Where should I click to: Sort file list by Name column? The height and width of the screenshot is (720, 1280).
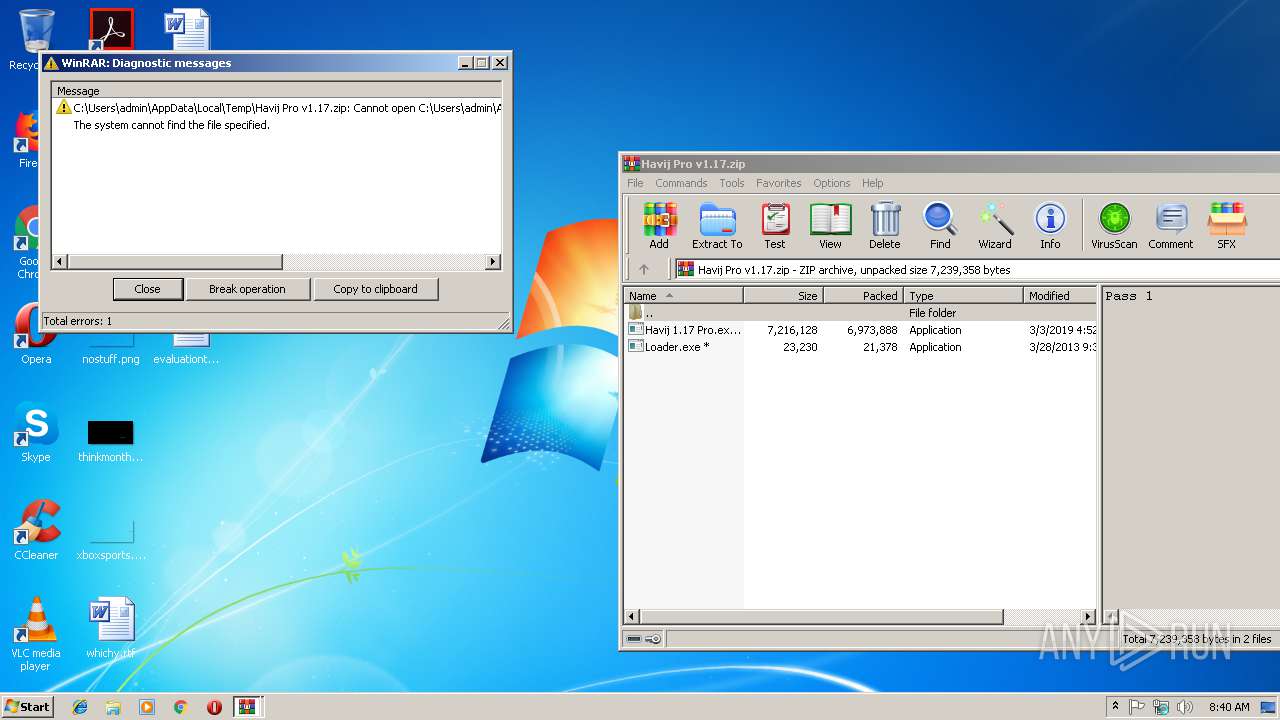[684, 296]
